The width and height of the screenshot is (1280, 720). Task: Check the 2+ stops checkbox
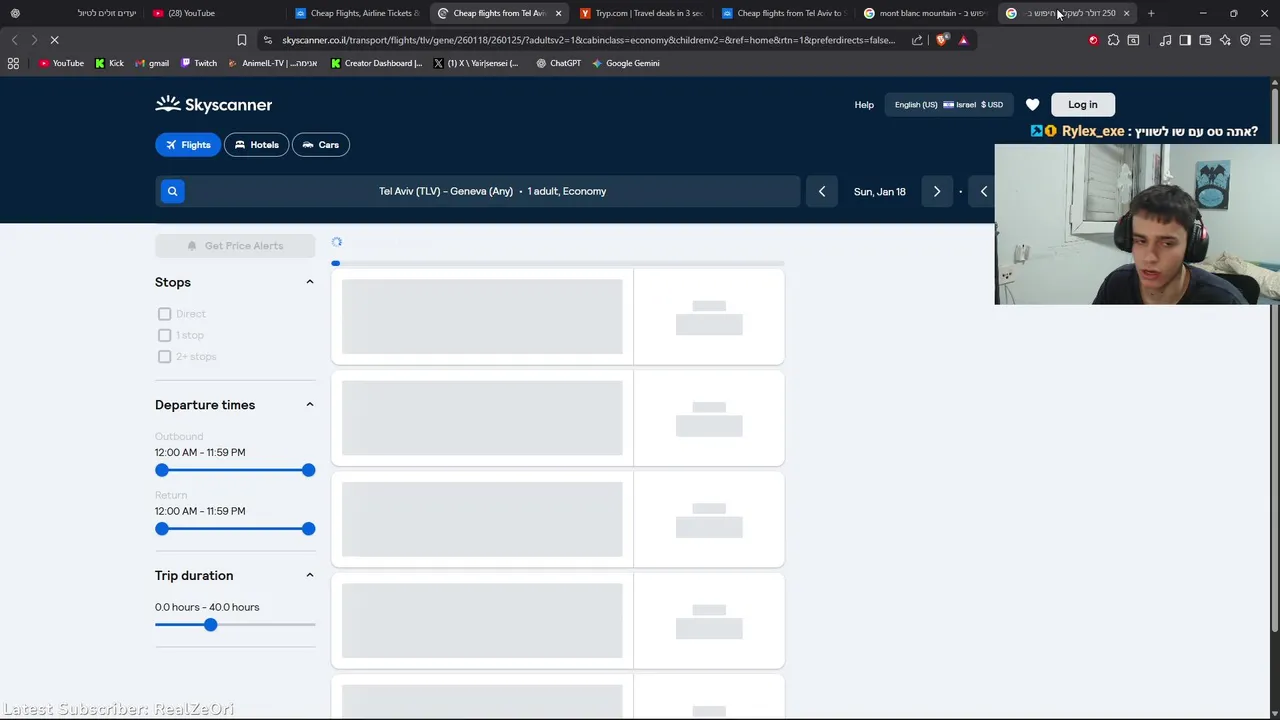[164, 356]
